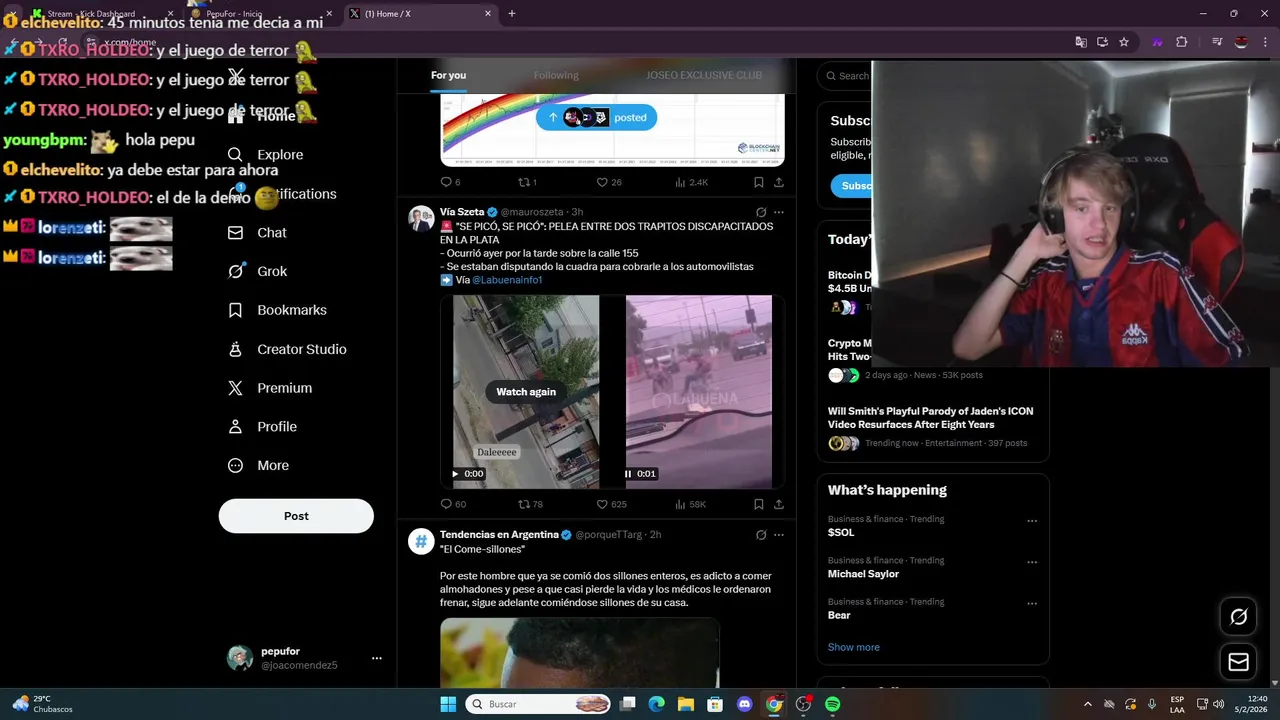Screen dimensions: 1280x720
Task: Click the Windows taskbar Buscar search box
Action: point(539,704)
